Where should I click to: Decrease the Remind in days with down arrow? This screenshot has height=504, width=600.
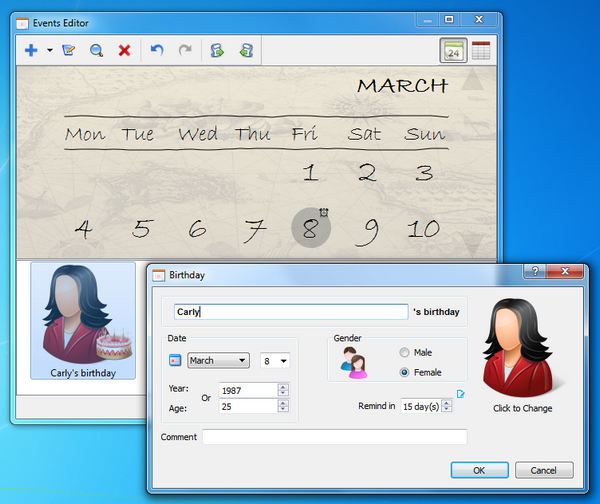tap(447, 409)
